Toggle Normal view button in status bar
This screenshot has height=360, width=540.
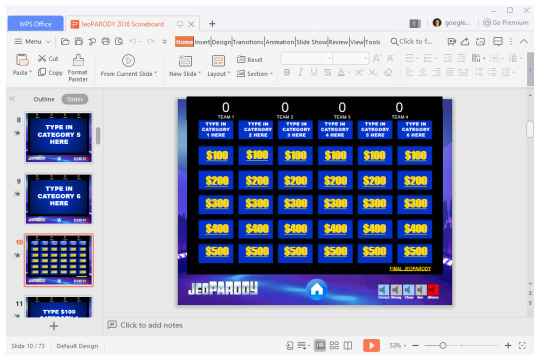320,345
